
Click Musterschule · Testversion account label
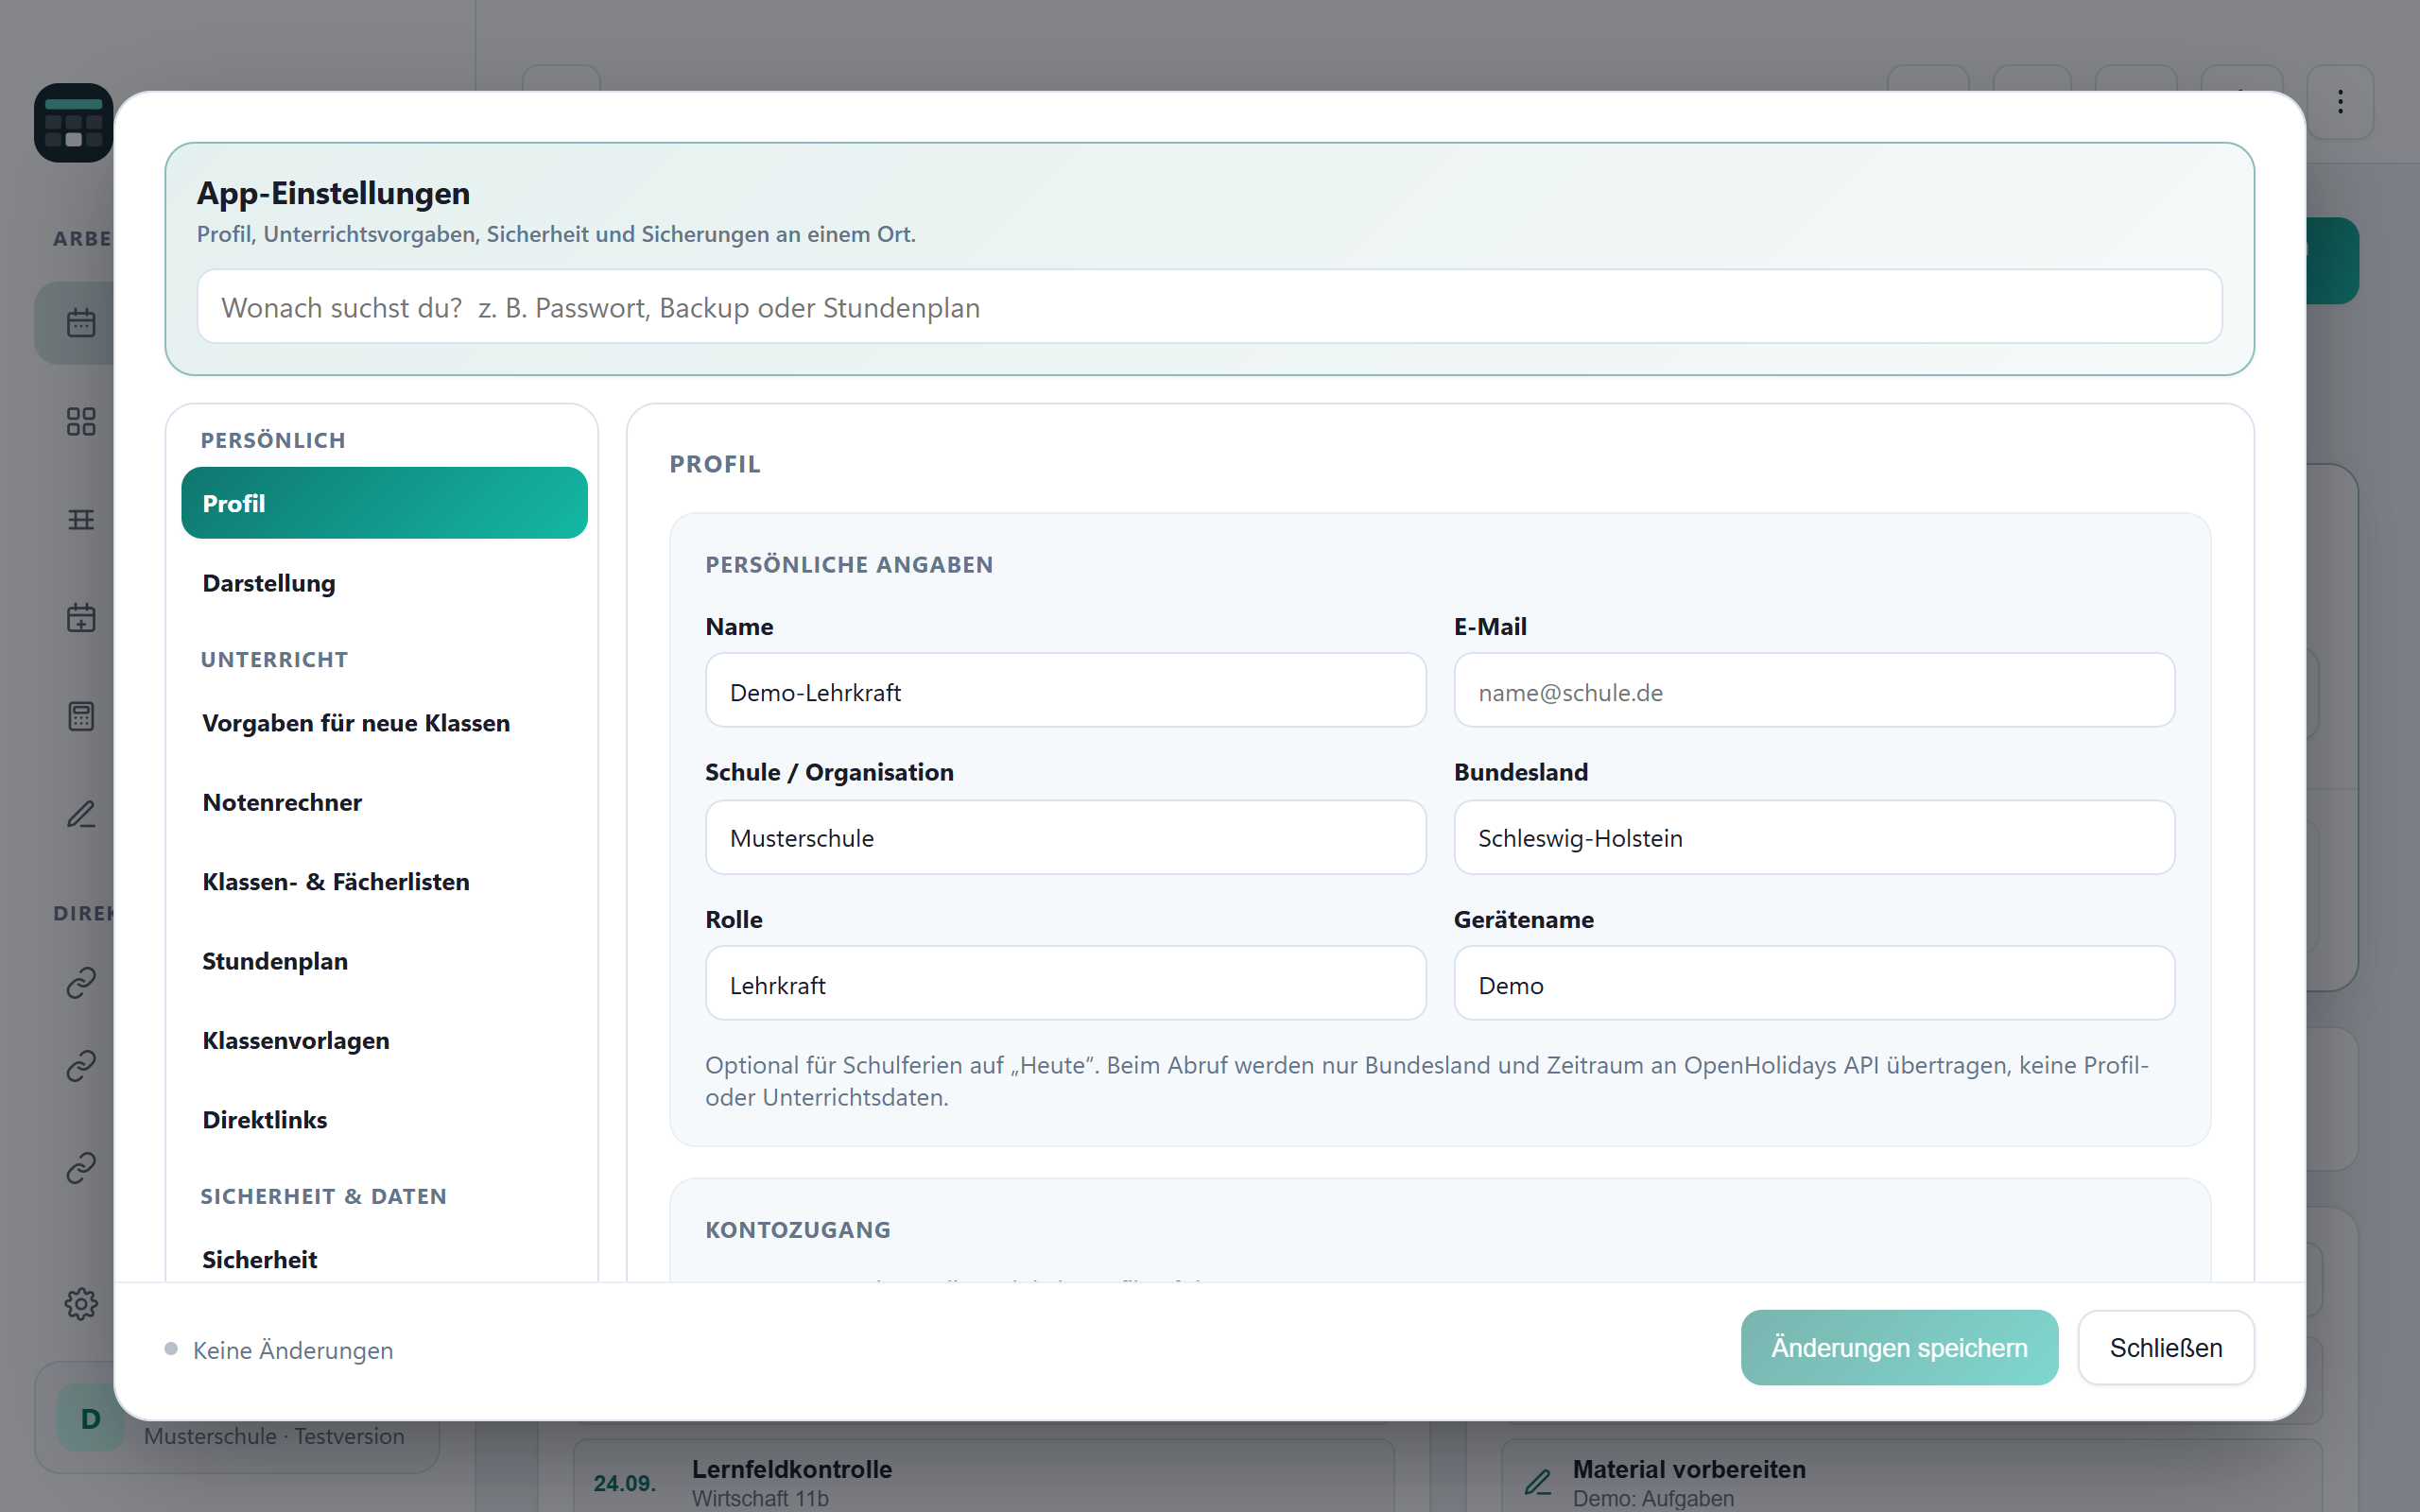(274, 1436)
